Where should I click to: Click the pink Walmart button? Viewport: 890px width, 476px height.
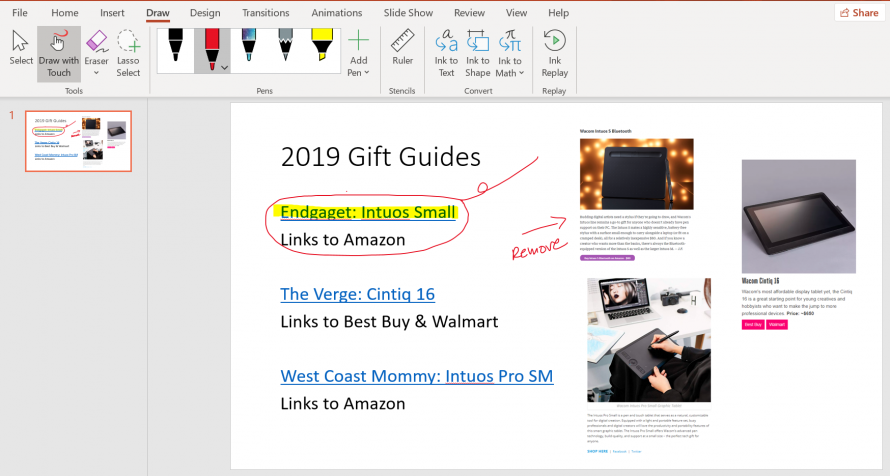tap(777, 325)
